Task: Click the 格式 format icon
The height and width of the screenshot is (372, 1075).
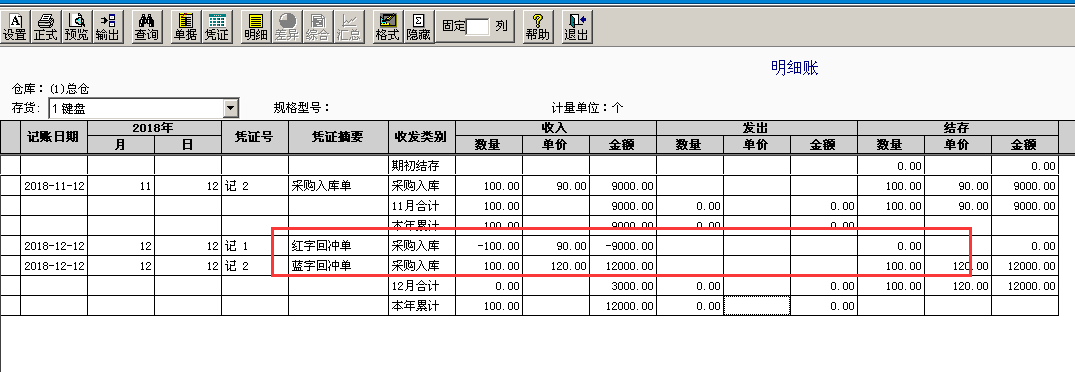Action: click(x=387, y=27)
